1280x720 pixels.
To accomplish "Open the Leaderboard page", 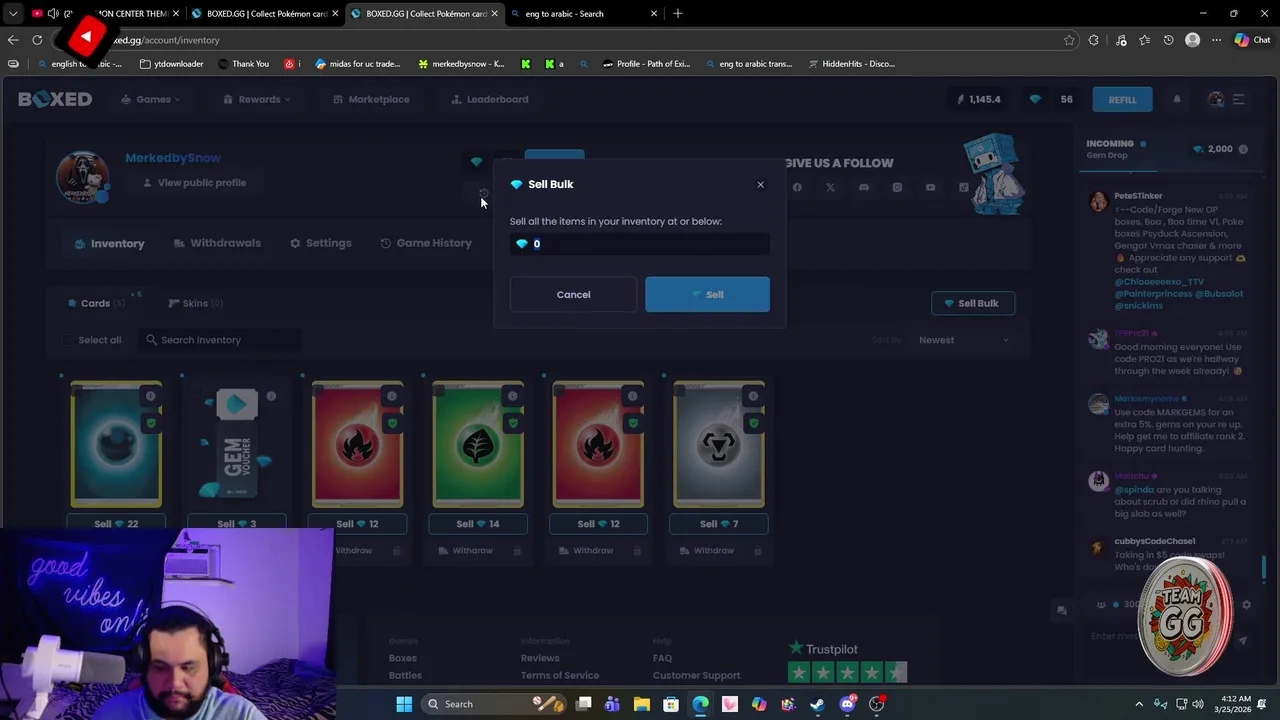I will pyautogui.click(x=489, y=99).
